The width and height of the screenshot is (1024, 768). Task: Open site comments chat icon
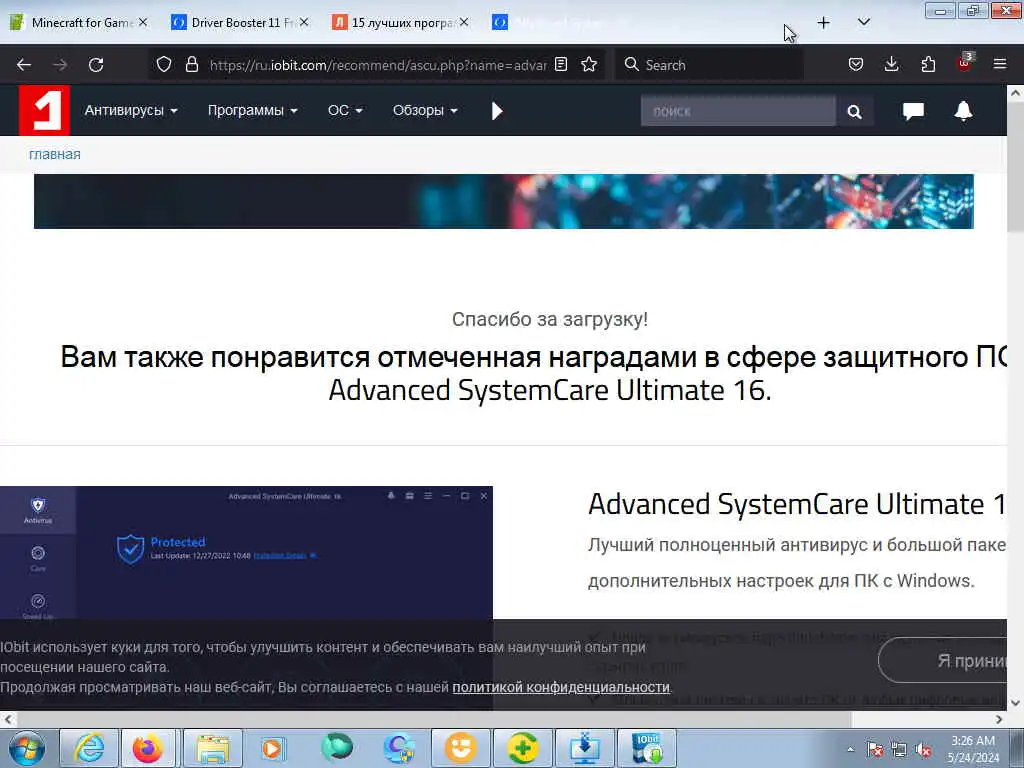click(x=913, y=111)
